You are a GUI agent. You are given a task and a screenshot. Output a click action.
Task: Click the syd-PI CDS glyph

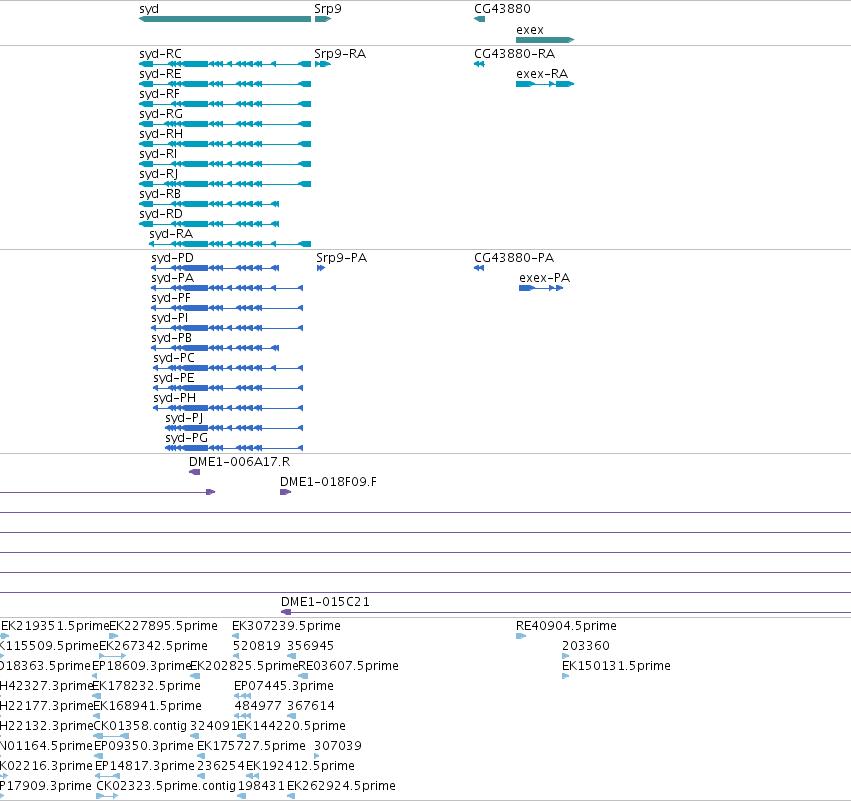[227, 328]
